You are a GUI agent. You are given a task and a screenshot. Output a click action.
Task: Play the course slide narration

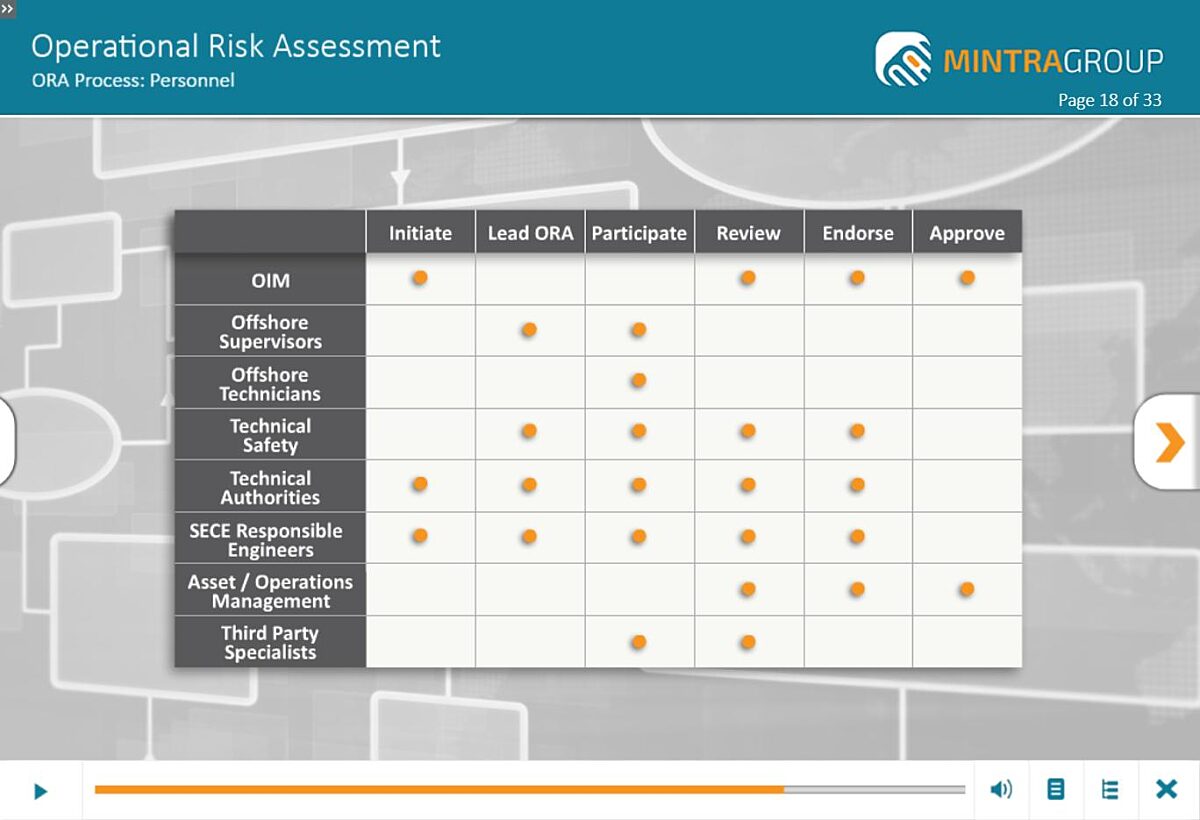(40, 791)
